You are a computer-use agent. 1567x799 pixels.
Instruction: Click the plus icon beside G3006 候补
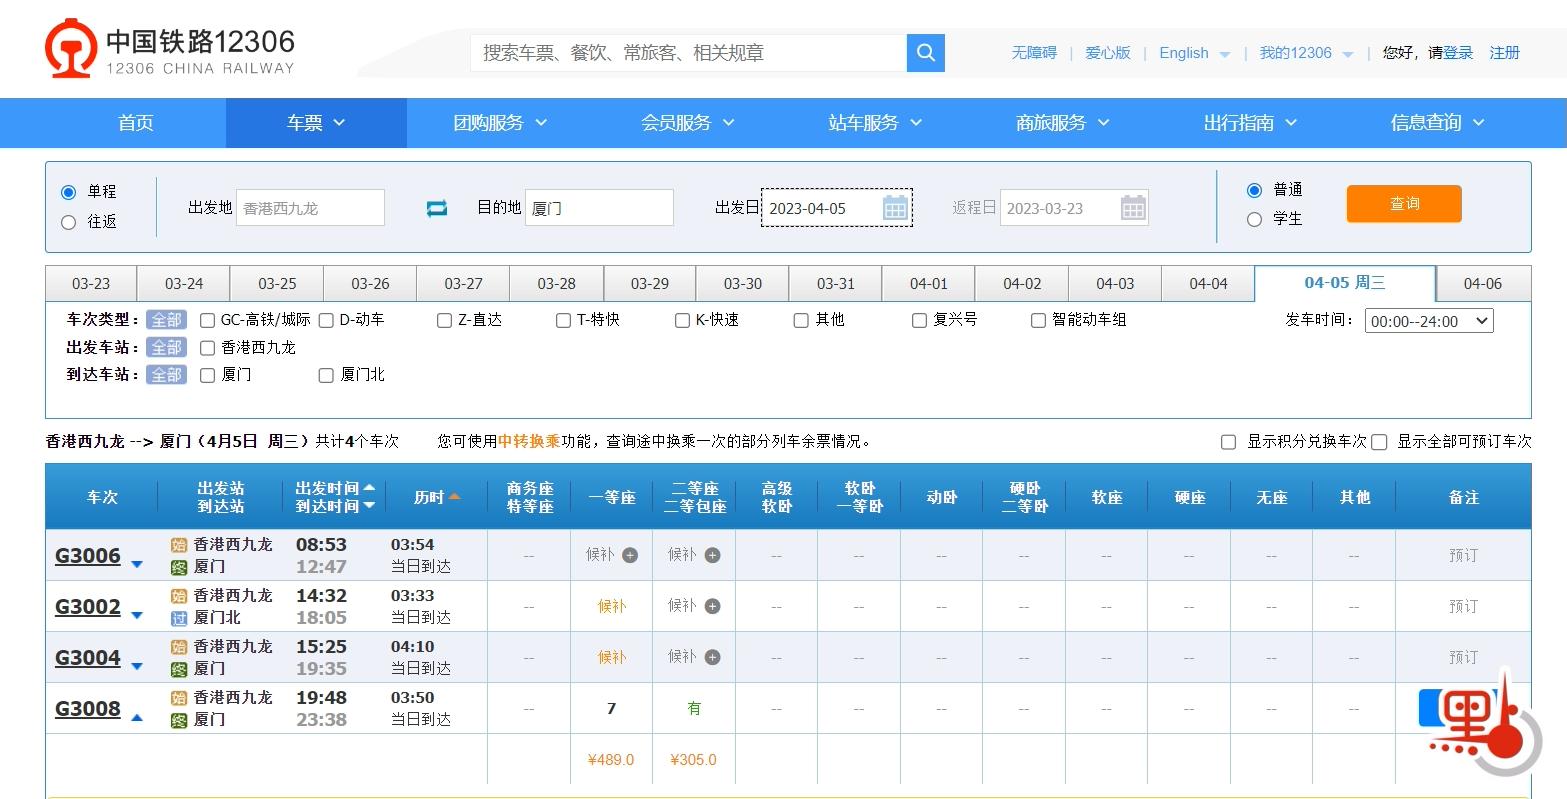tap(630, 554)
